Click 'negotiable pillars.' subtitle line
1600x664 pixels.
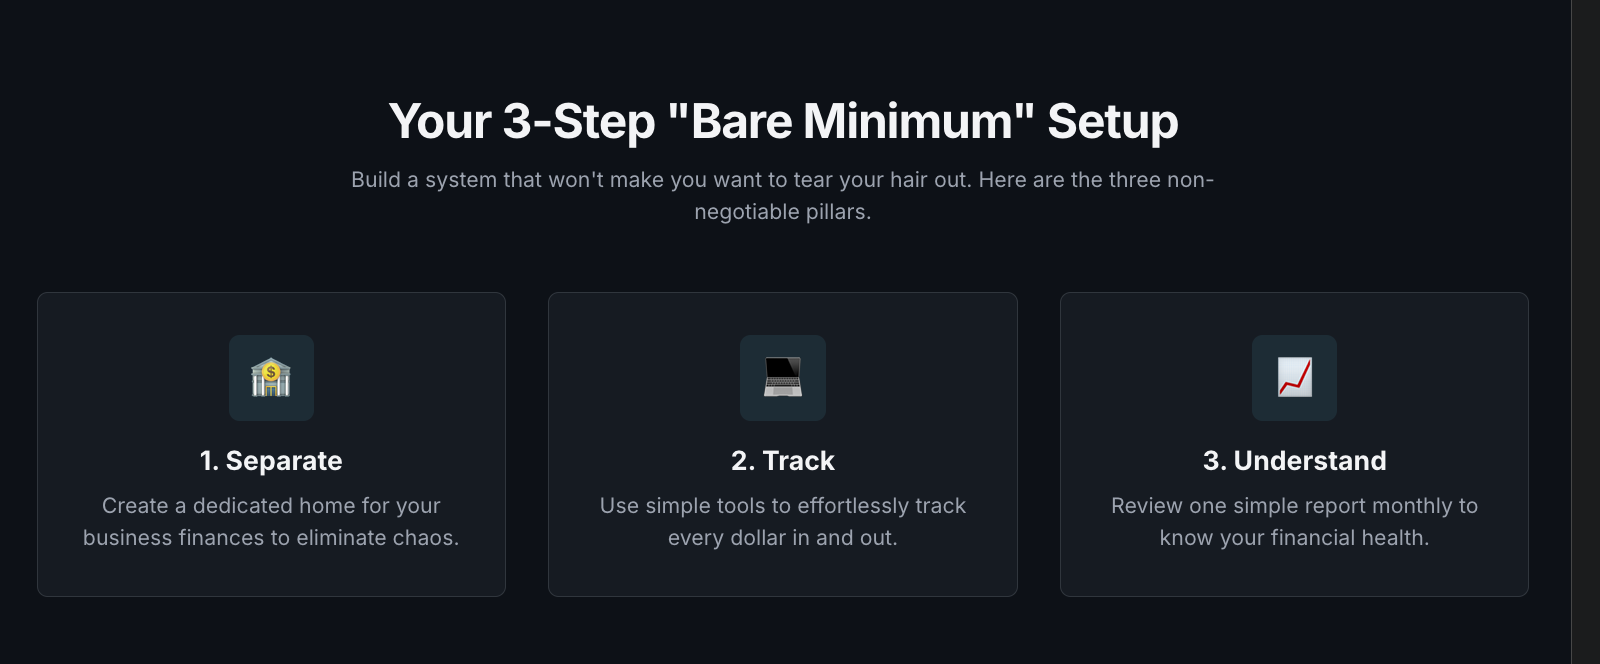click(x=783, y=212)
